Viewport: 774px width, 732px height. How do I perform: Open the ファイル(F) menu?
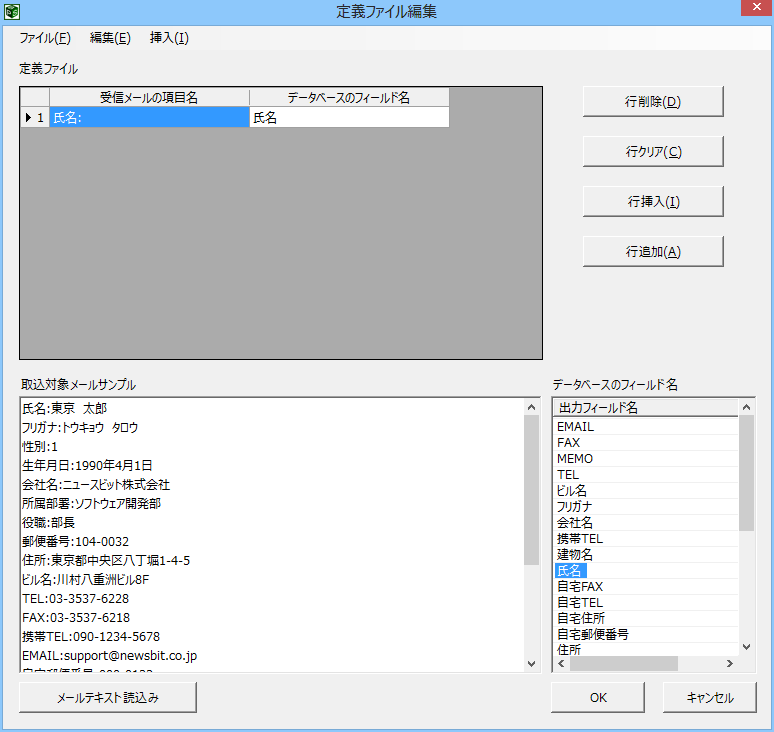point(45,38)
